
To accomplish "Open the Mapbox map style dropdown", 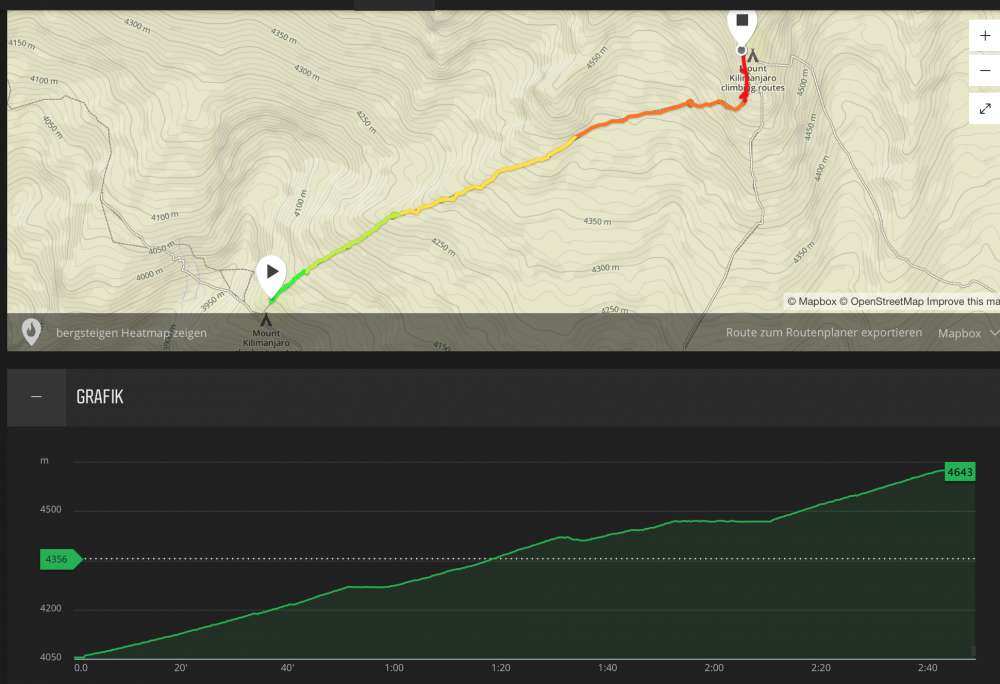I will point(967,333).
